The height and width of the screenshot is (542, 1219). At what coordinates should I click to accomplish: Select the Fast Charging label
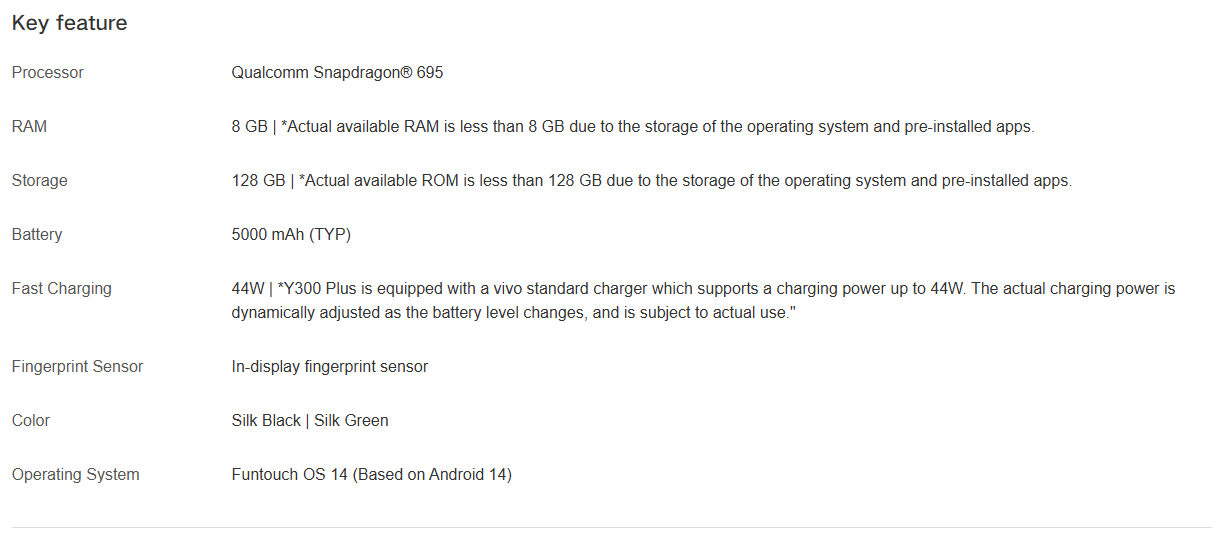tap(62, 289)
